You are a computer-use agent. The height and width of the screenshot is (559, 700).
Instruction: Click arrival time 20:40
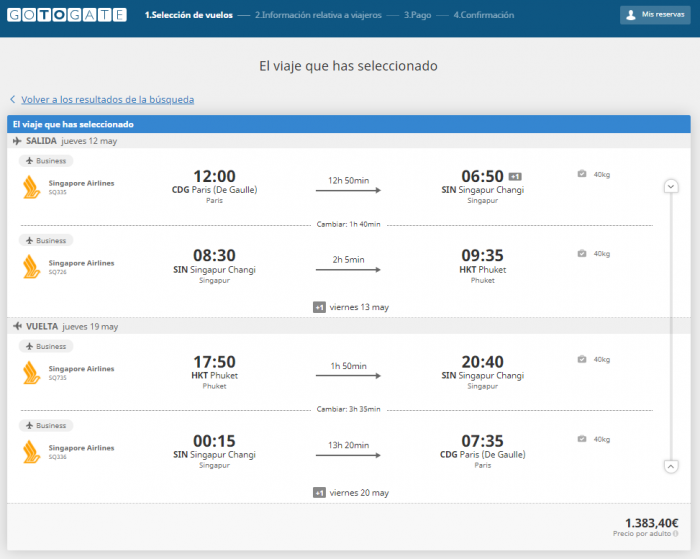pyautogui.click(x=482, y=362)
